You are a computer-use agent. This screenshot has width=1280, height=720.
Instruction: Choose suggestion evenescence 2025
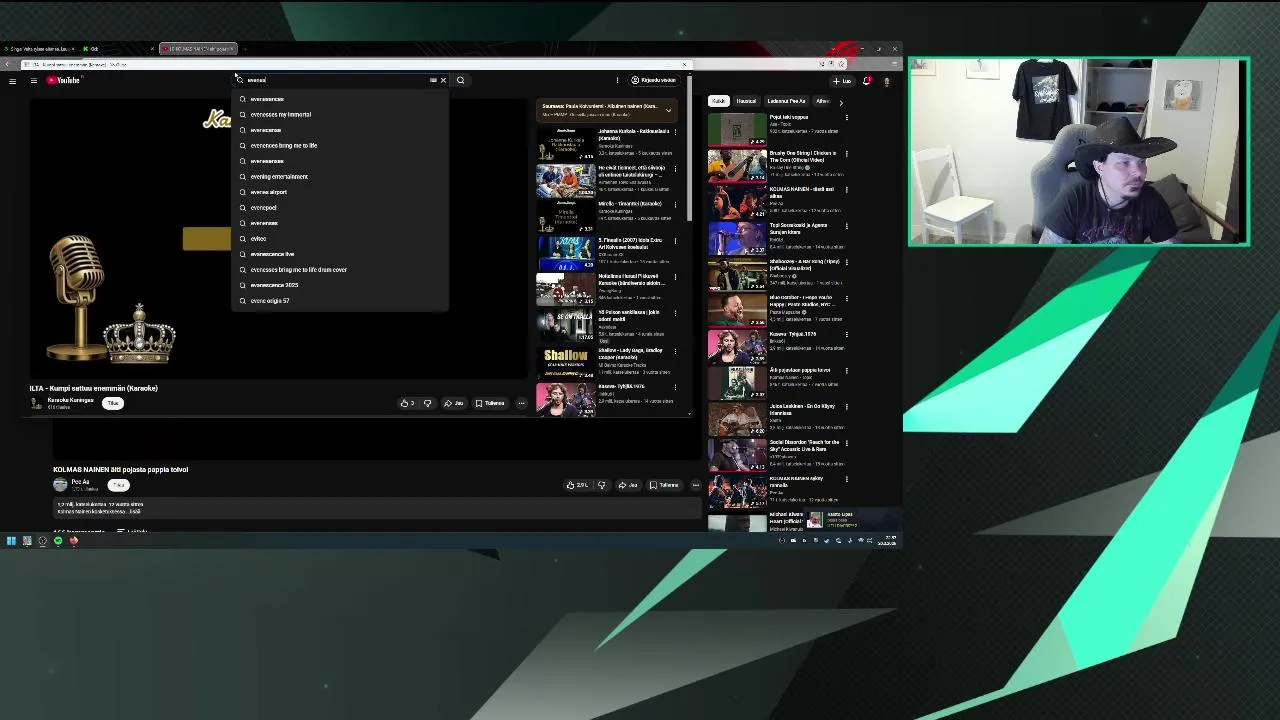341,285
